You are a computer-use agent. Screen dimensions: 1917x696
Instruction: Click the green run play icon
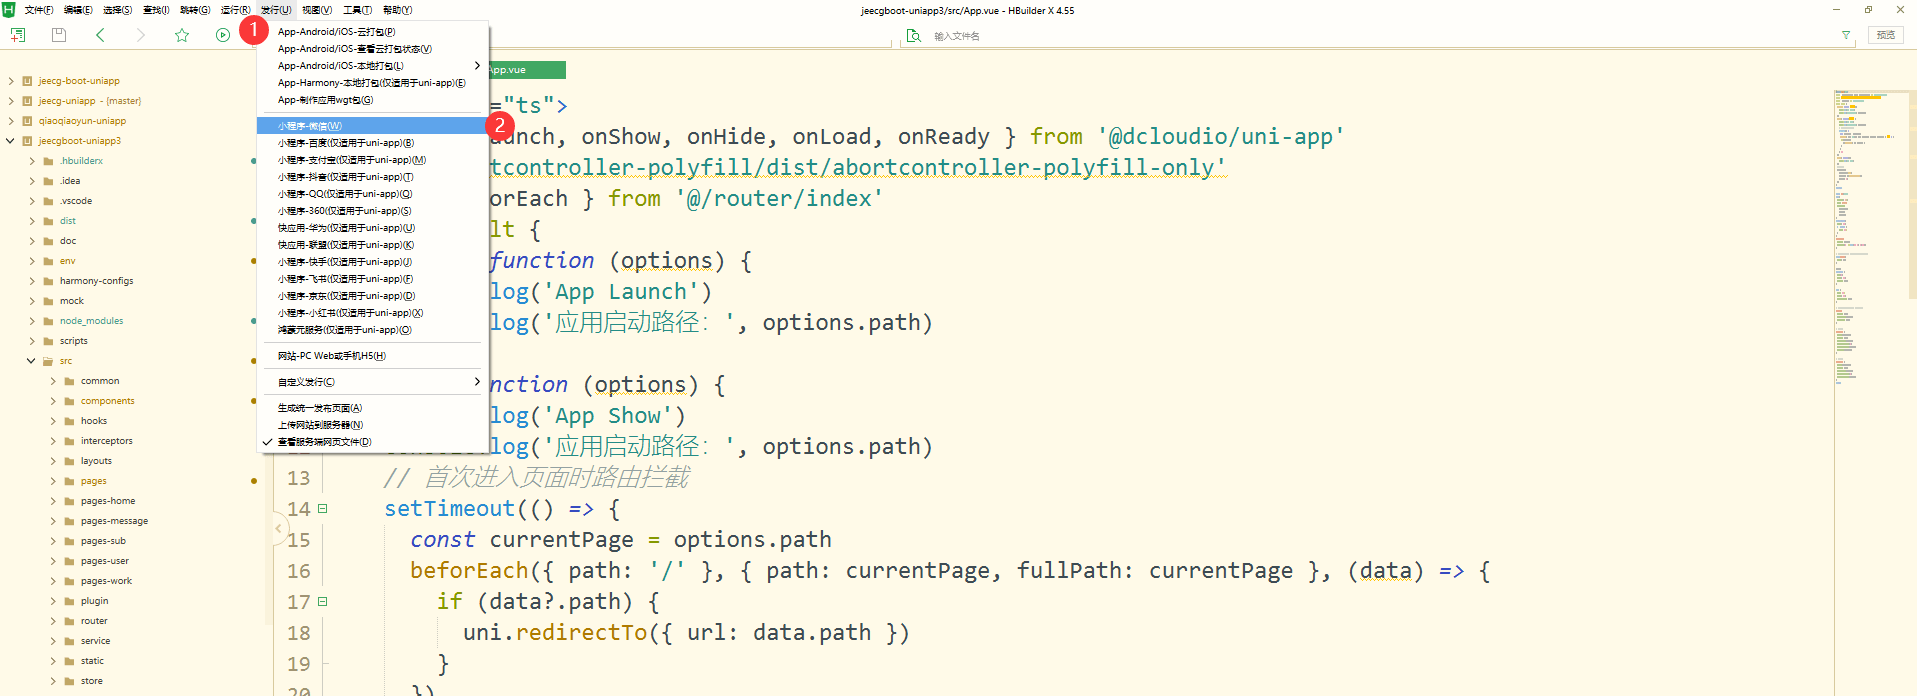[x=223, y=35]
